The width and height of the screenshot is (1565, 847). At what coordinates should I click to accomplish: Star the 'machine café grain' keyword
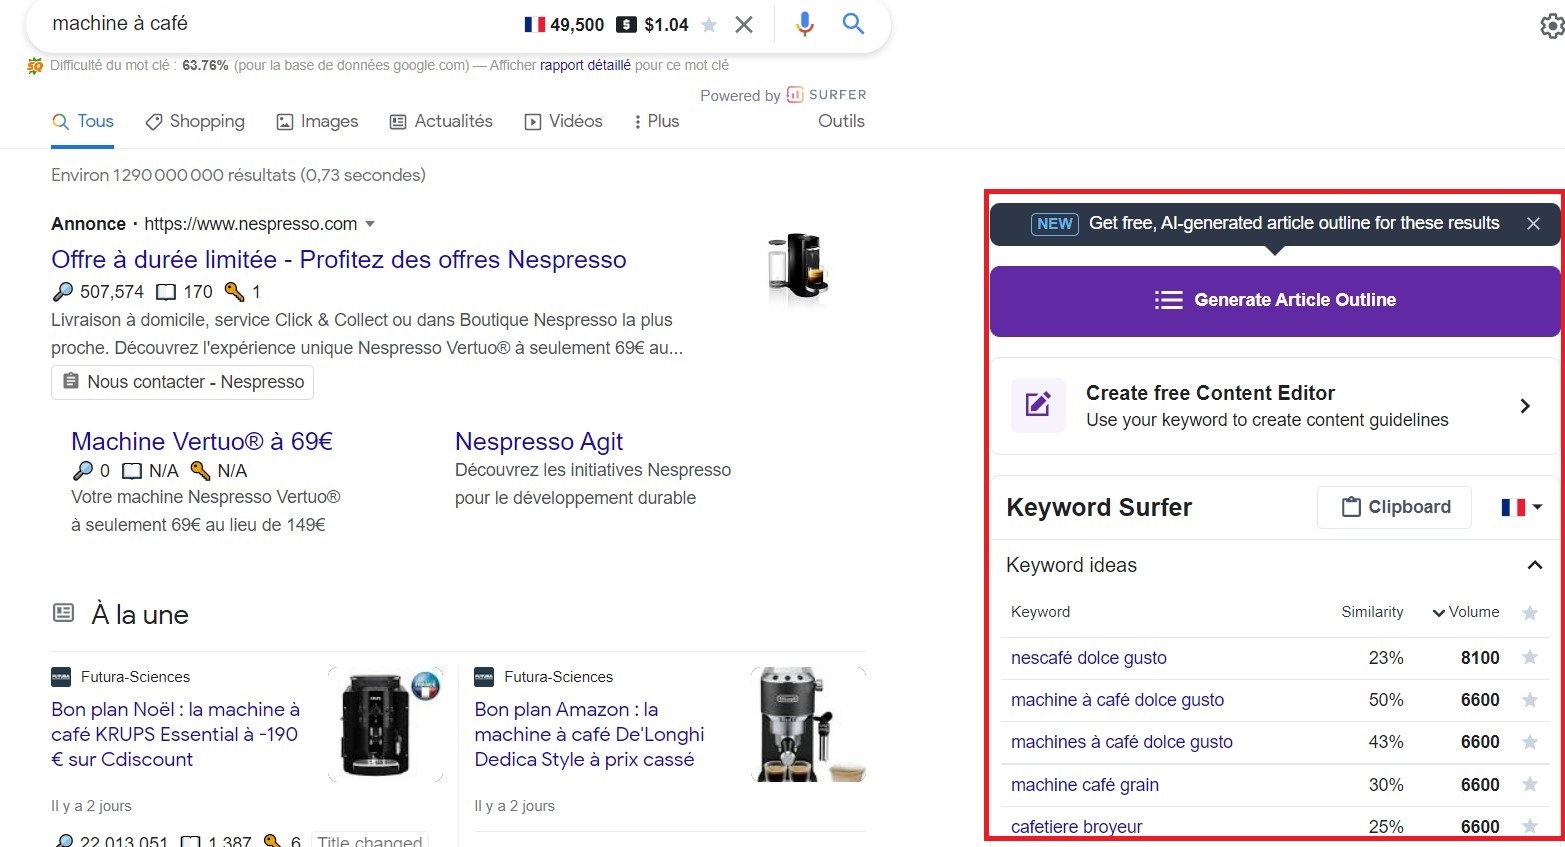tap(1529, 785)
